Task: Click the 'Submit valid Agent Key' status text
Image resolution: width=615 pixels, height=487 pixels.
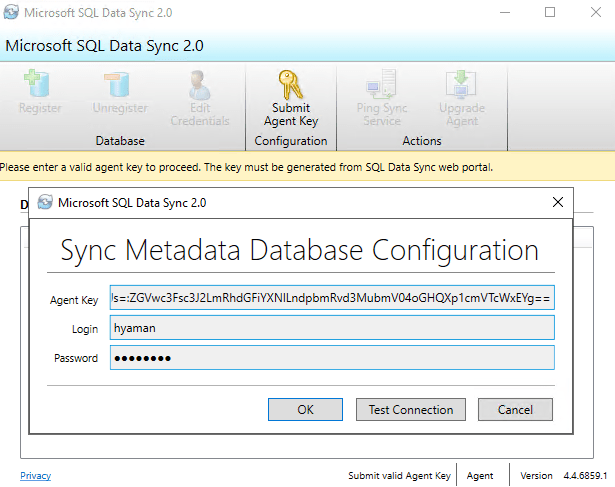Action: 399,475
